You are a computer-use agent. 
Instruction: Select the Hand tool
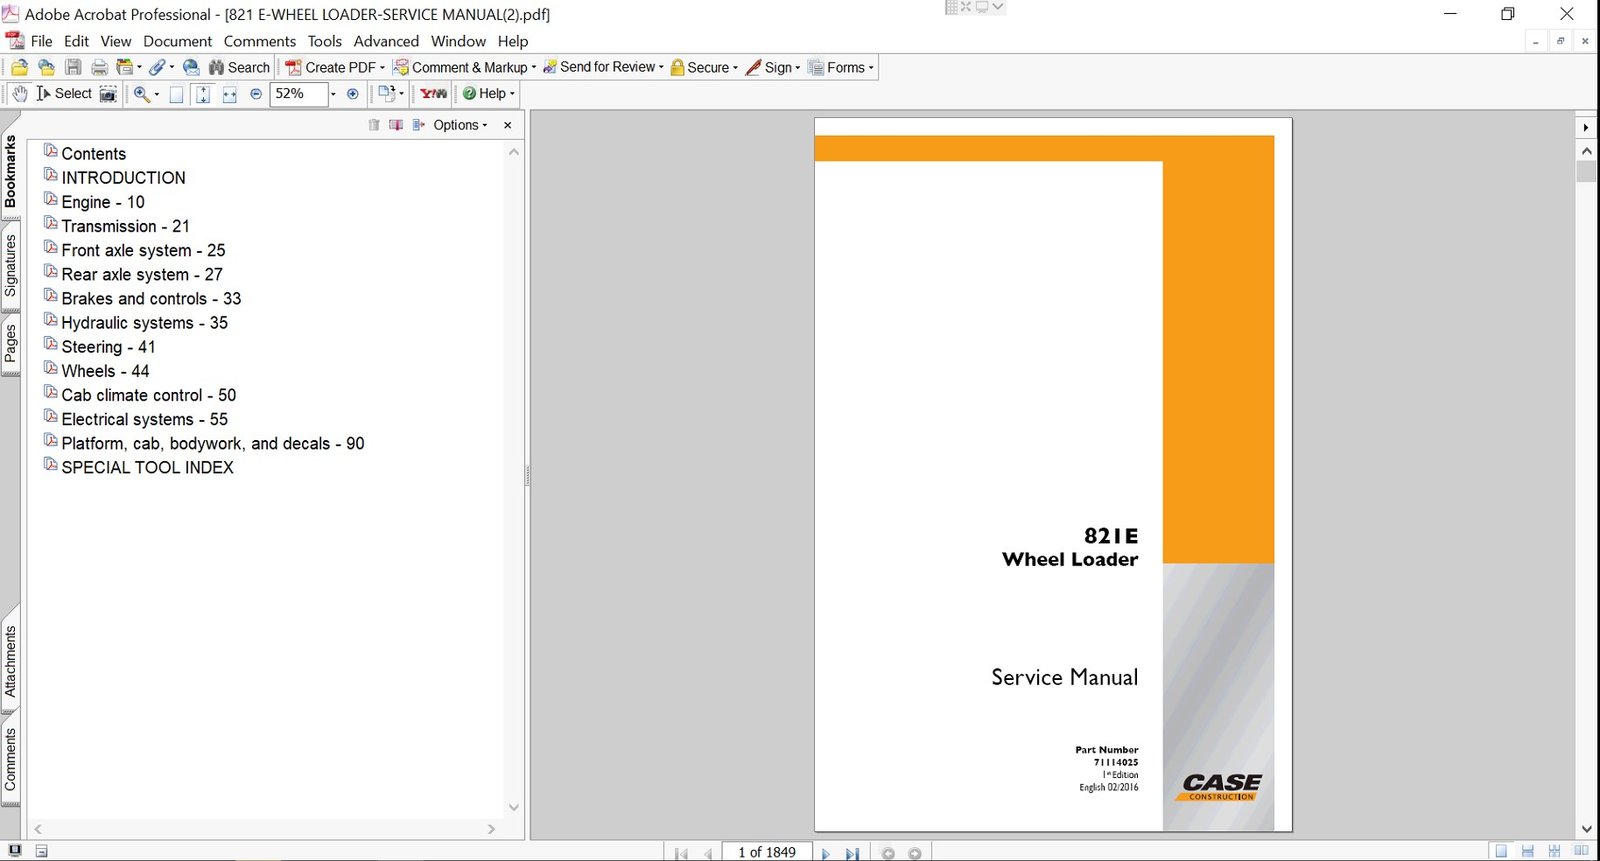pyautogui.click(x=19, y=94)
